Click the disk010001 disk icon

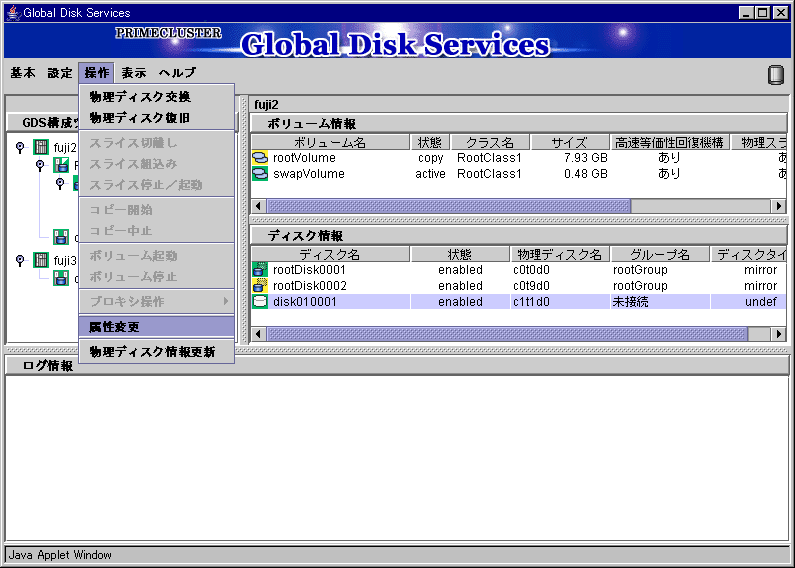[260, 302]
